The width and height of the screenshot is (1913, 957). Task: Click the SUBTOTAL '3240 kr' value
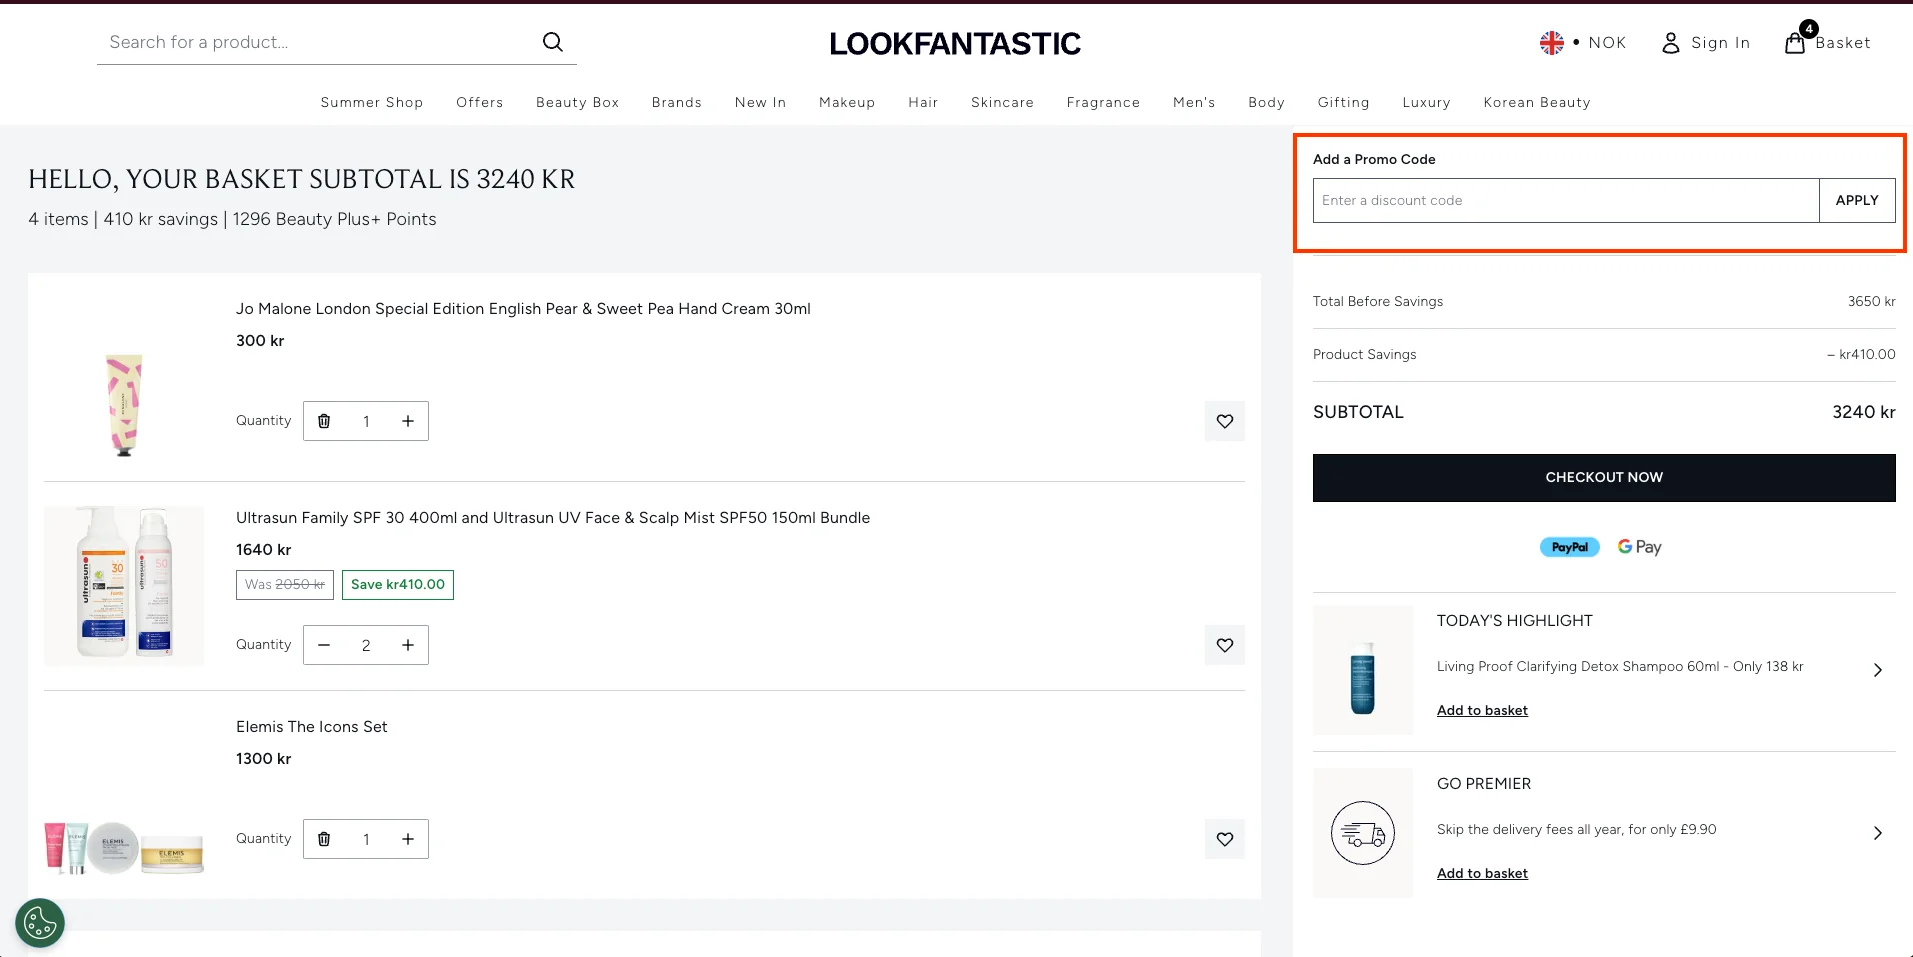[x=1863, y=412]
